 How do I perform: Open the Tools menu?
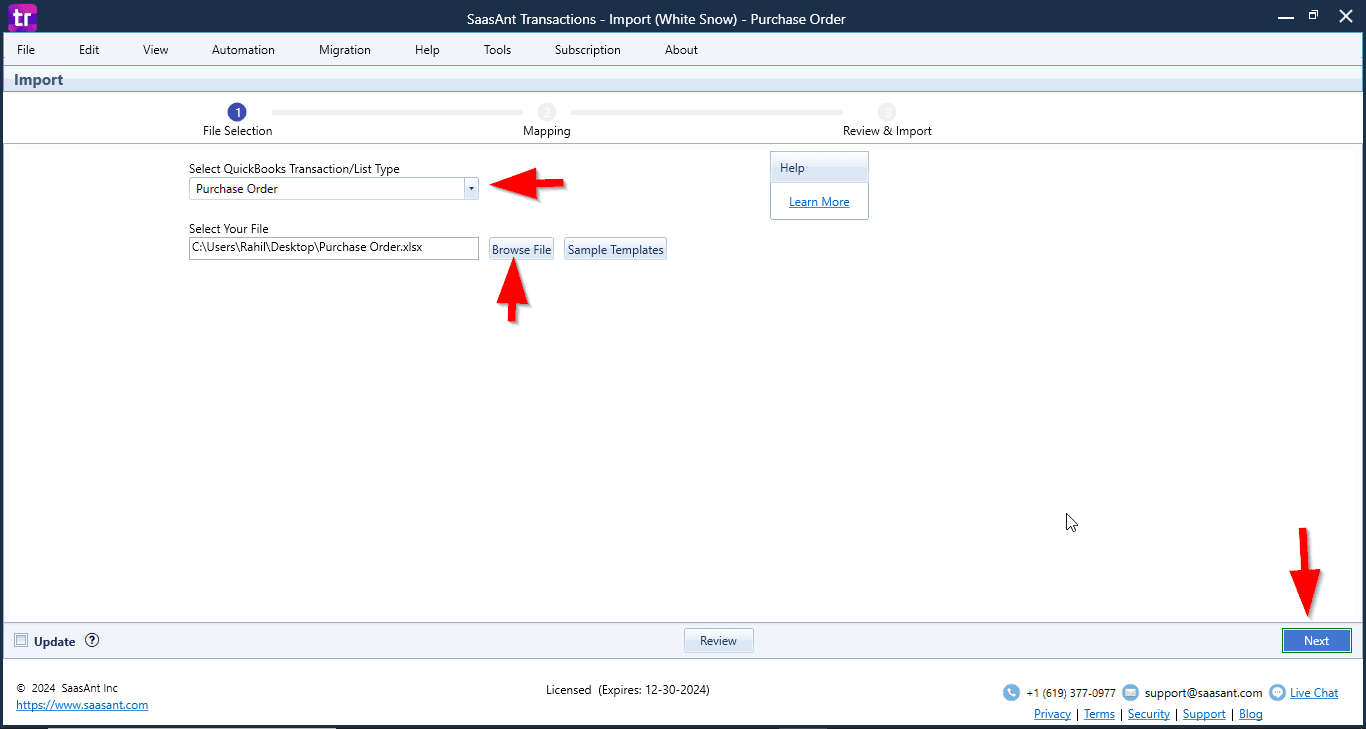[497, 50]
